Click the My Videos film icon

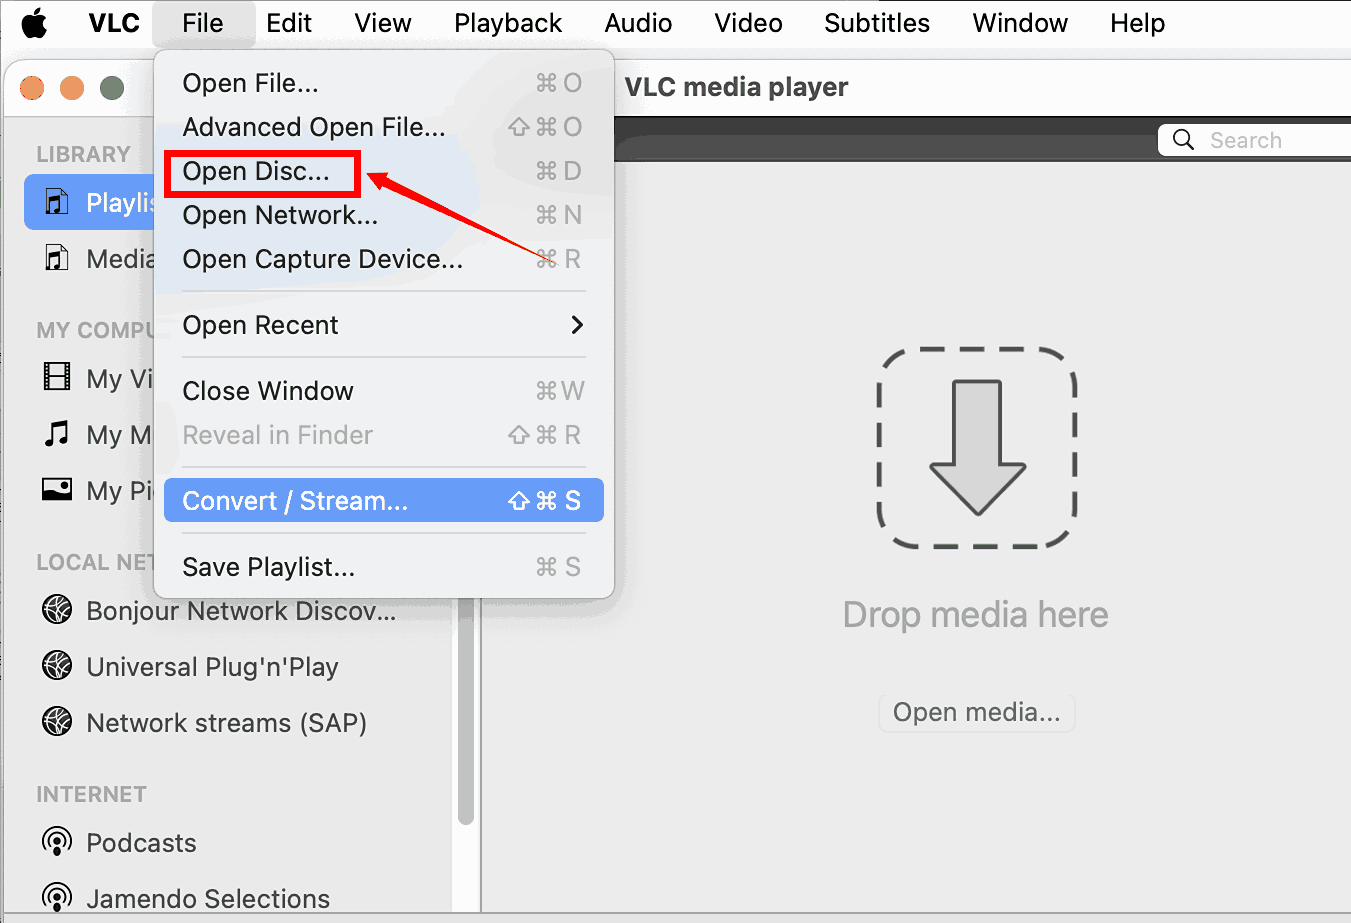pyautogui.click(x=57, y=378)
